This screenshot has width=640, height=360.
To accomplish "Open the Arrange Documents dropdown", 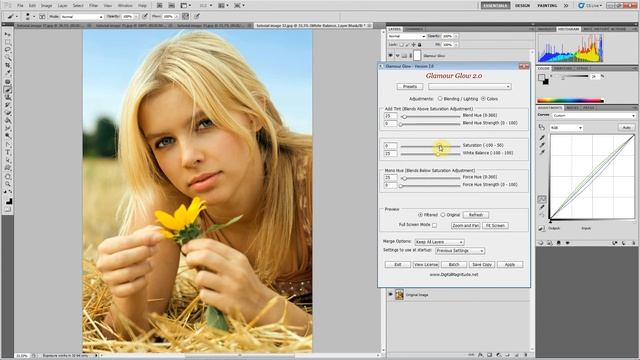I will click(x=223, y=6).
